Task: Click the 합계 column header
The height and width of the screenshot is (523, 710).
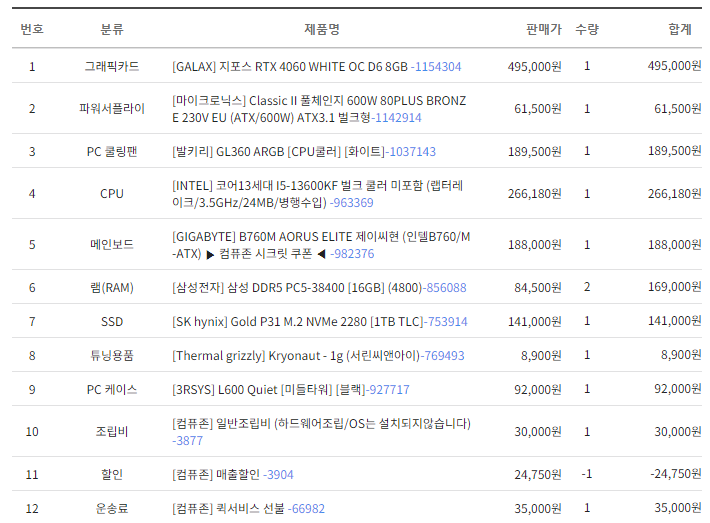Action: (680, 29)
